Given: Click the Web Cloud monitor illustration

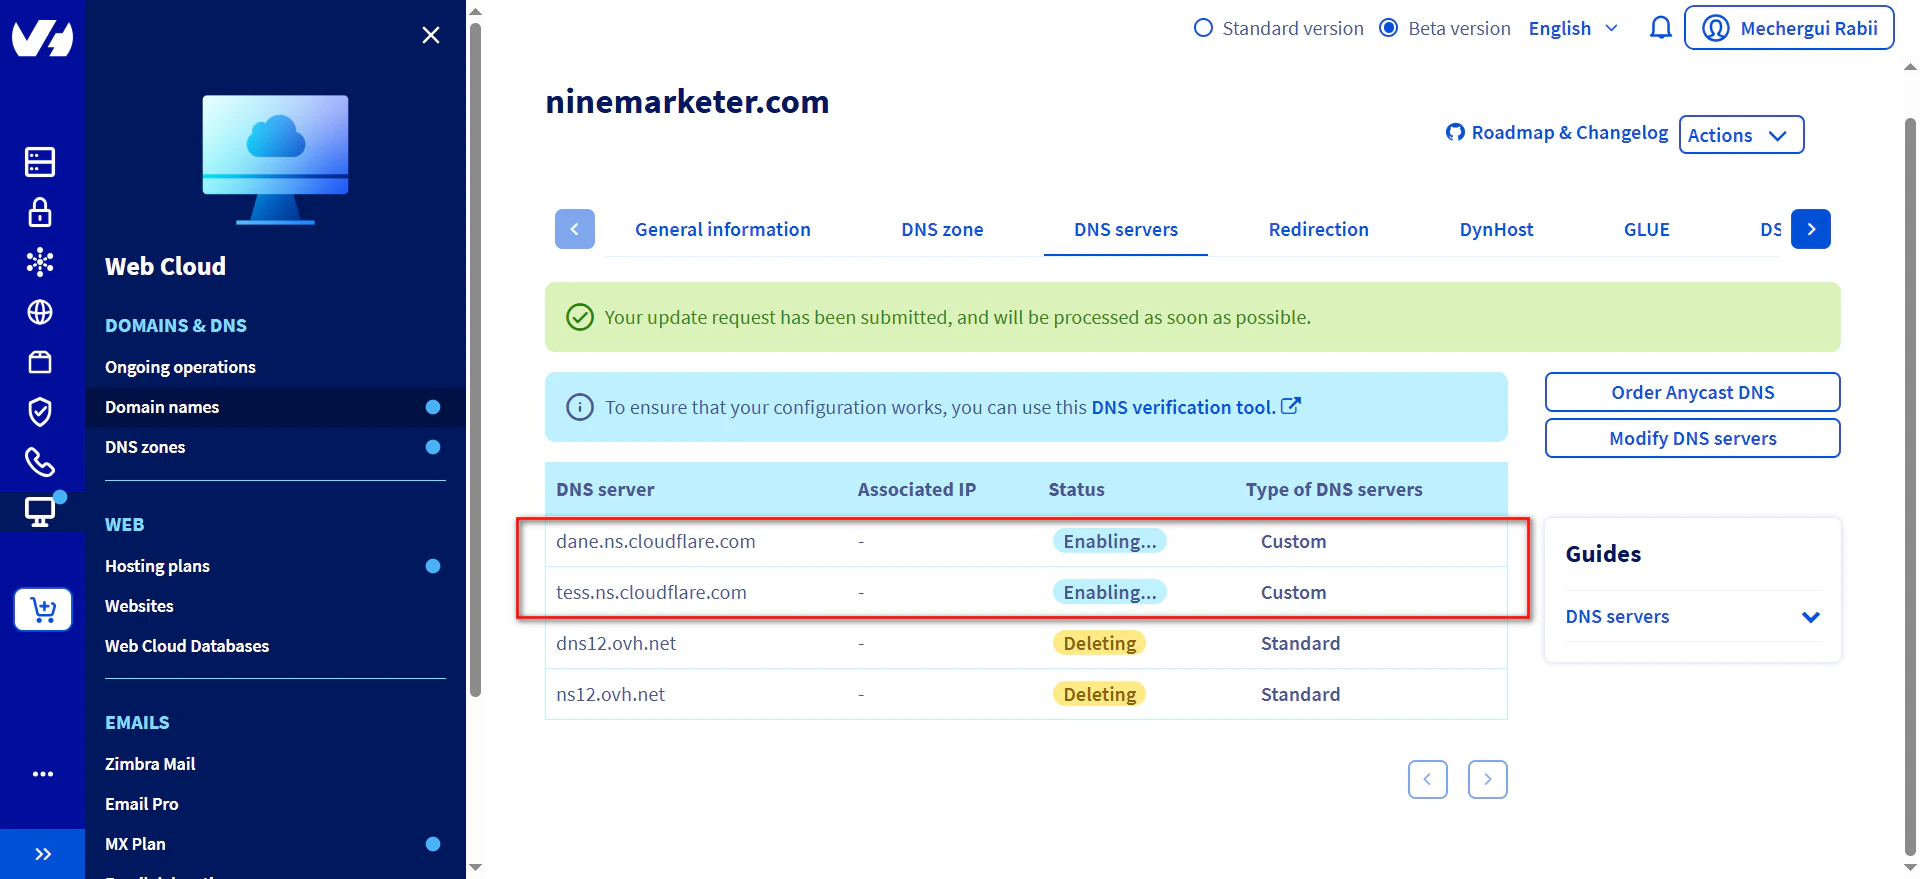Looking at the screenshot, I should [x=275, y=160].
